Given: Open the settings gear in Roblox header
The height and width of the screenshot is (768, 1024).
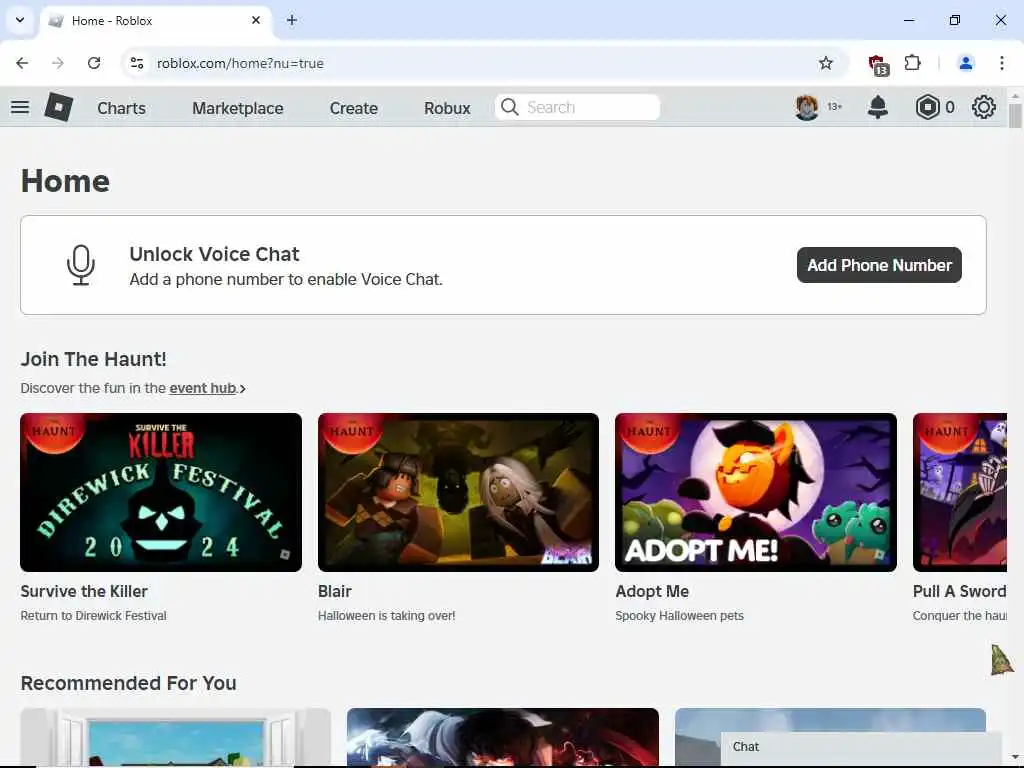Looking at the screenshot, I should (984, 107).
